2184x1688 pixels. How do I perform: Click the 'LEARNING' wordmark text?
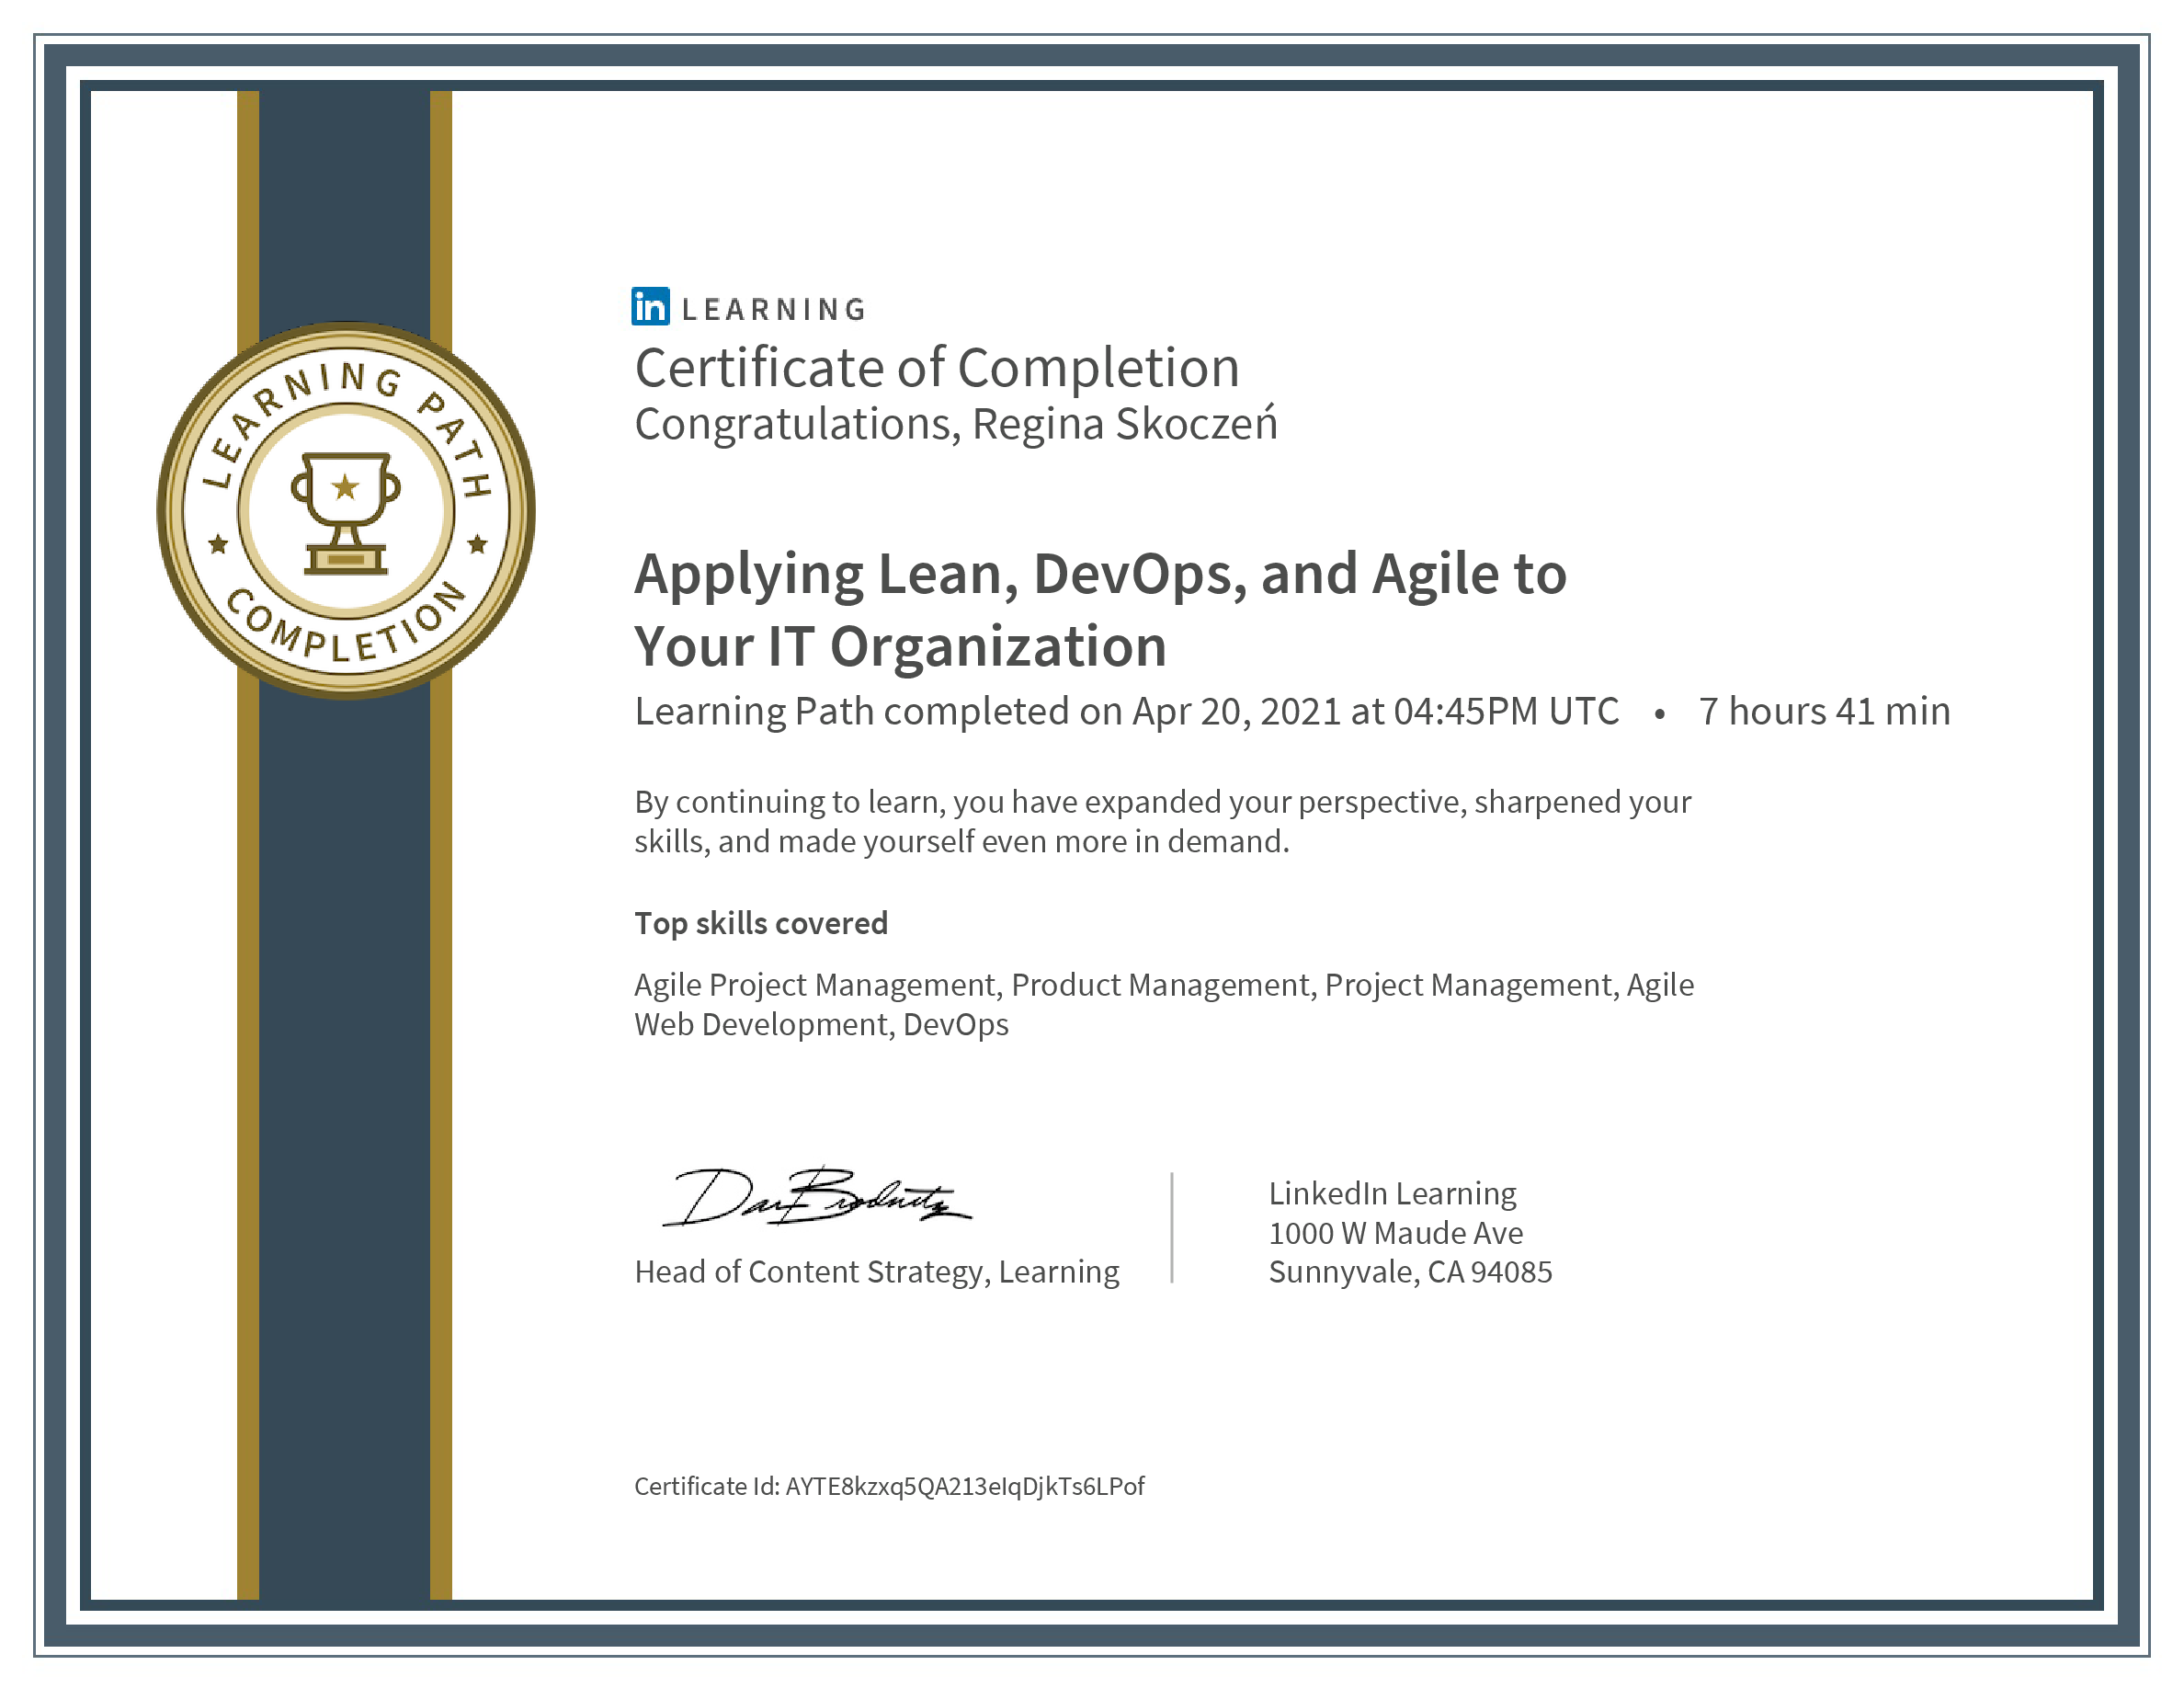(x=773, y=310)
